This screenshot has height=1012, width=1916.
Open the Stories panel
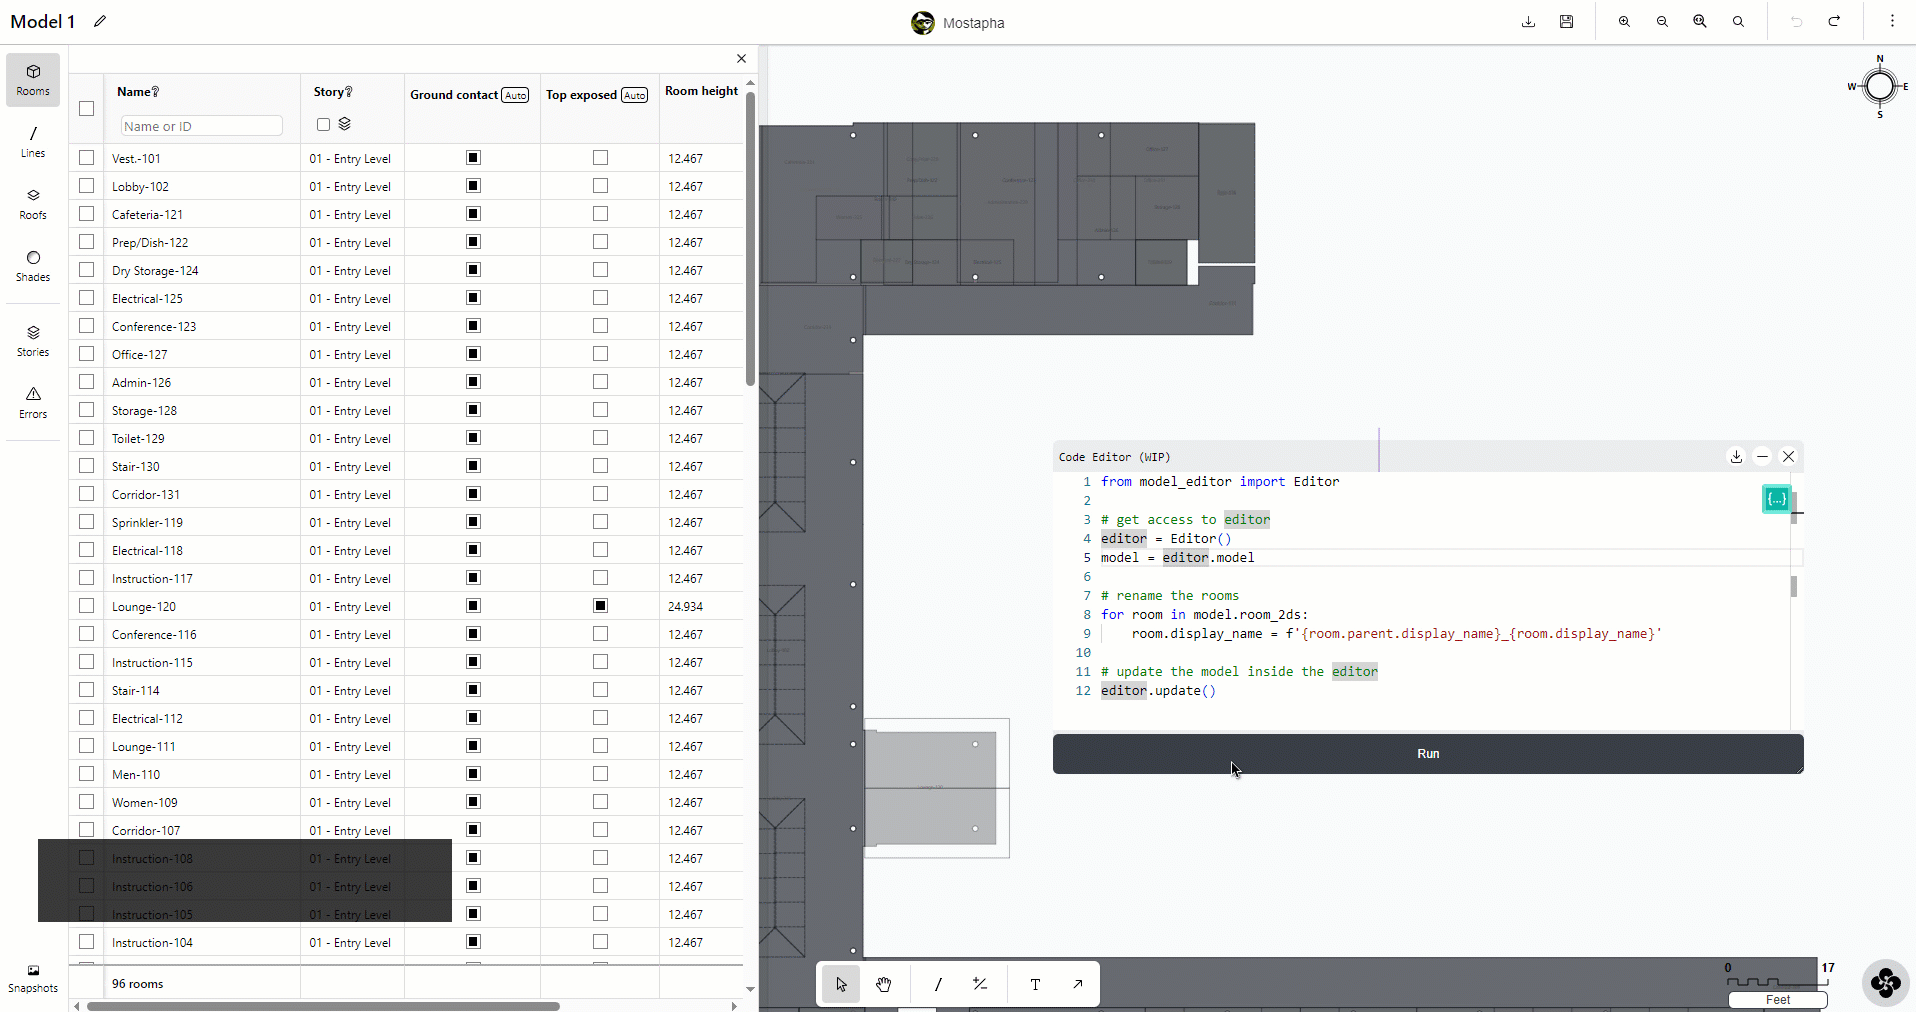[x=33, y=340]
